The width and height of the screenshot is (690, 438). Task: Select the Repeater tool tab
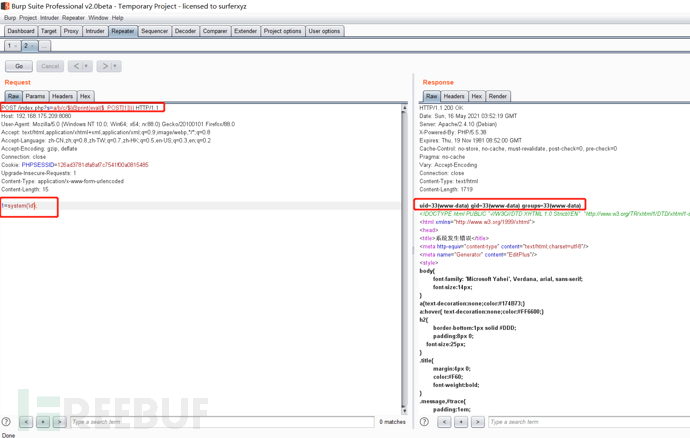coord(123,31)
